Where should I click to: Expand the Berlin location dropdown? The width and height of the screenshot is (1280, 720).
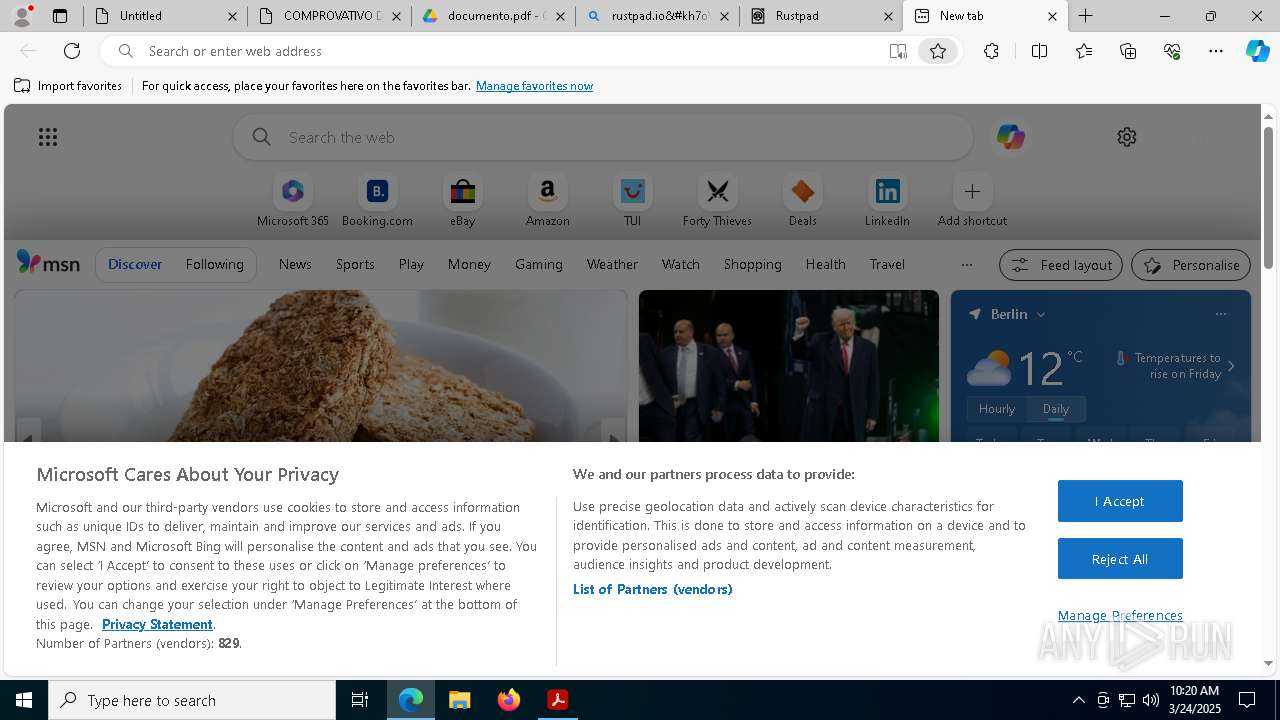(1040, 314)
